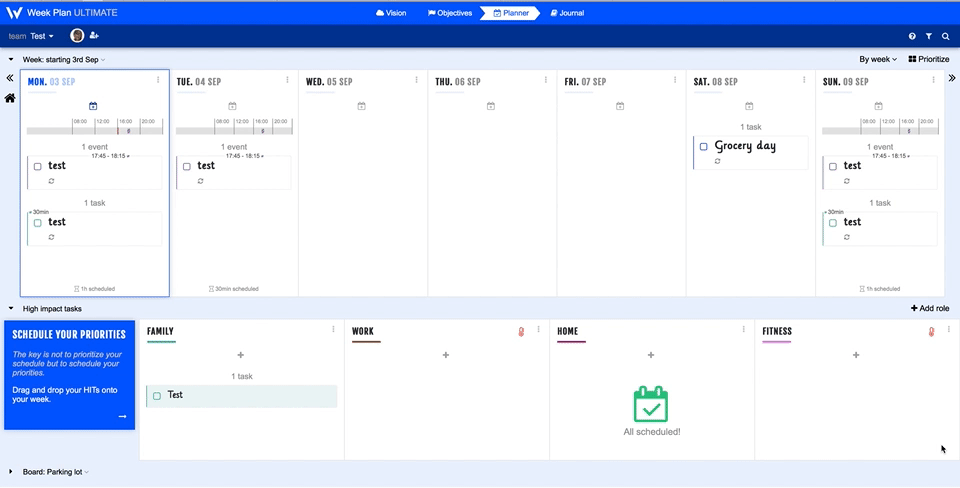
Task: Add a task to the Fitness role
Action: pos(856,355)
